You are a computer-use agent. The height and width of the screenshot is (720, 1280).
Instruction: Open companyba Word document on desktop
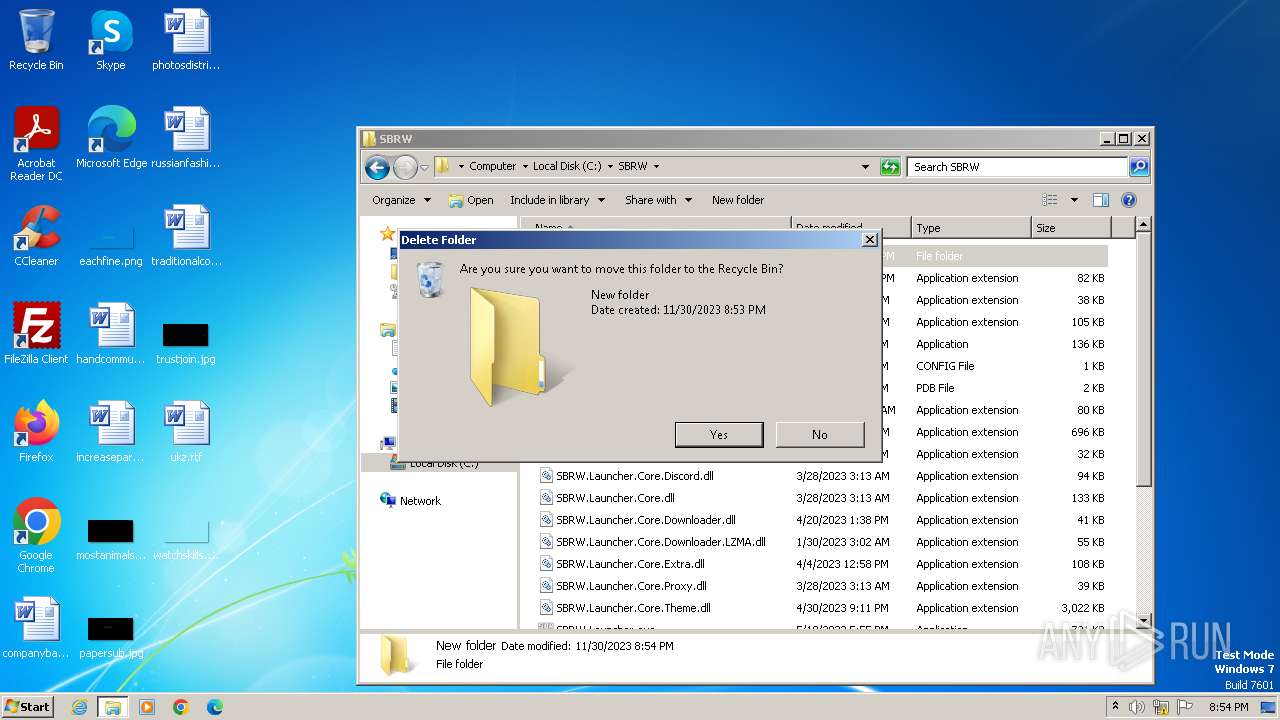[x=36, y=629]
